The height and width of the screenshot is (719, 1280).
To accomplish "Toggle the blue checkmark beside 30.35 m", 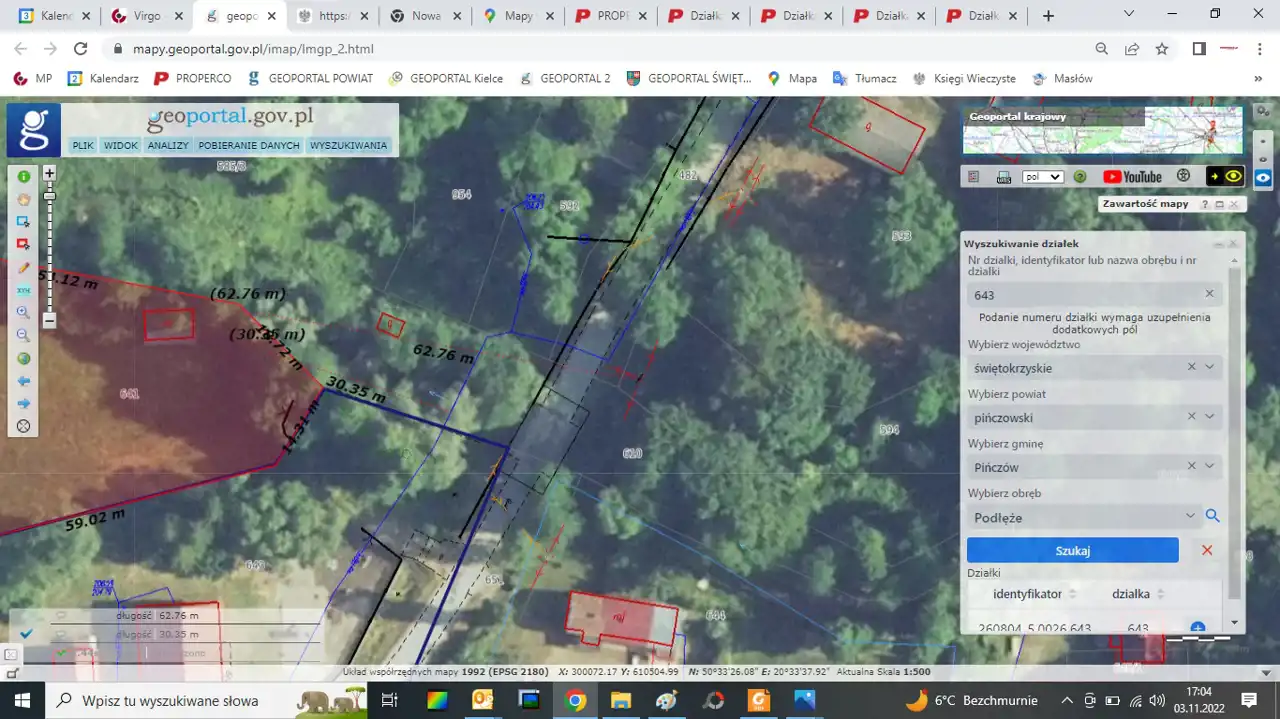I will [x=27, y=634].
